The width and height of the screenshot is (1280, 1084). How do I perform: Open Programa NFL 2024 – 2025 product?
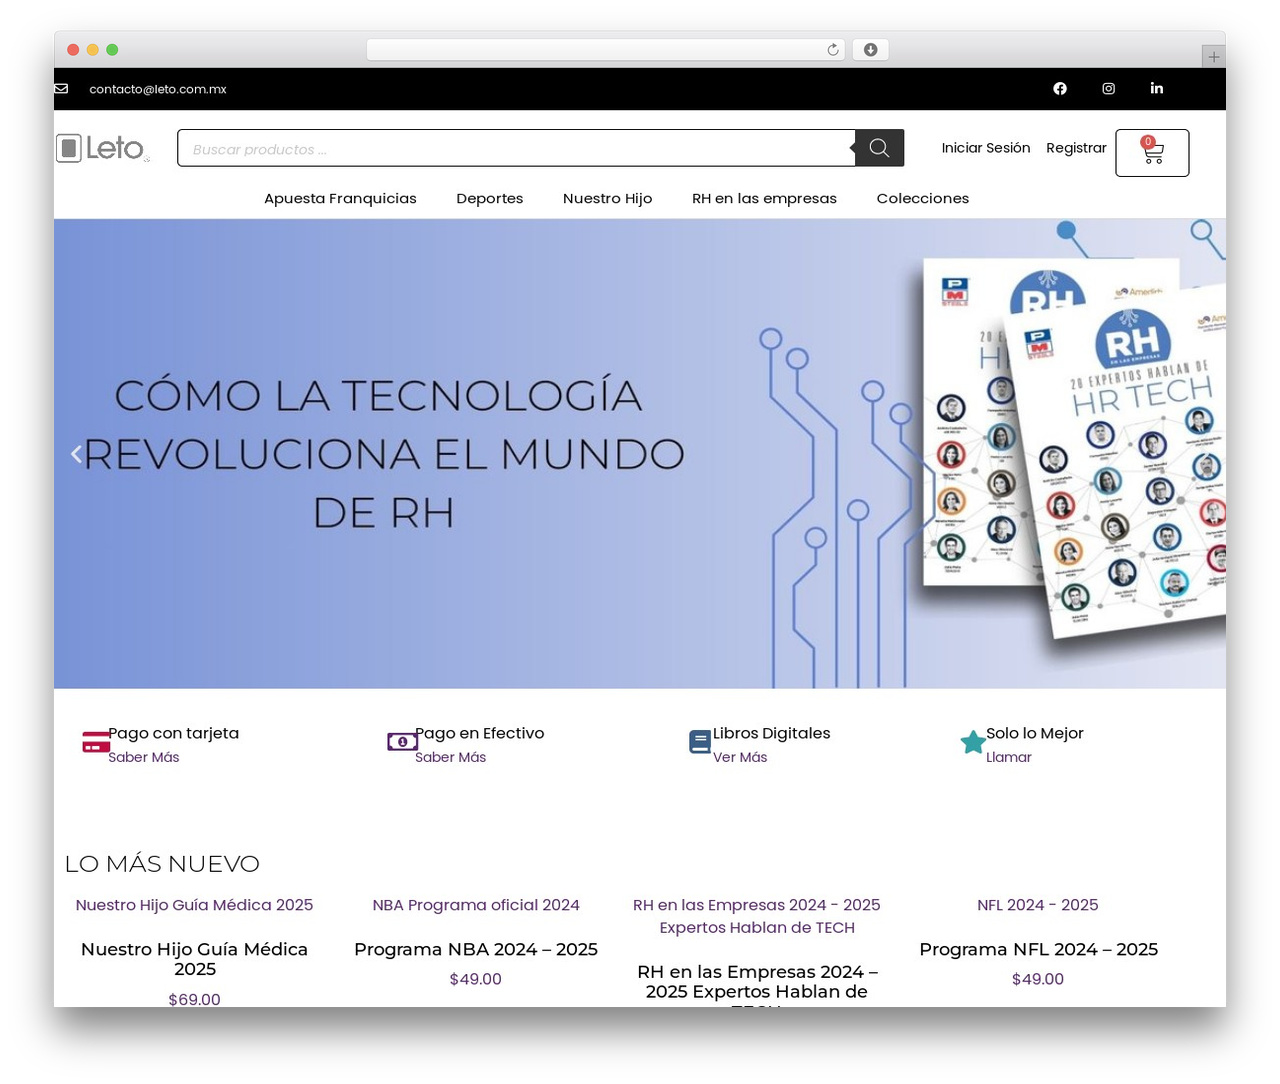point(1038,949)
